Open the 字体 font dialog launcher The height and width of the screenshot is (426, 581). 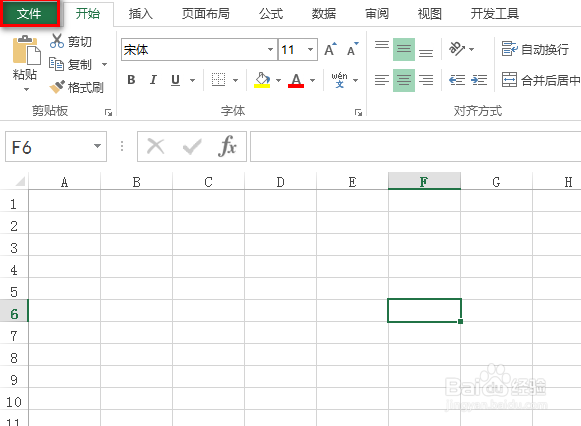[x=358, y=112]
